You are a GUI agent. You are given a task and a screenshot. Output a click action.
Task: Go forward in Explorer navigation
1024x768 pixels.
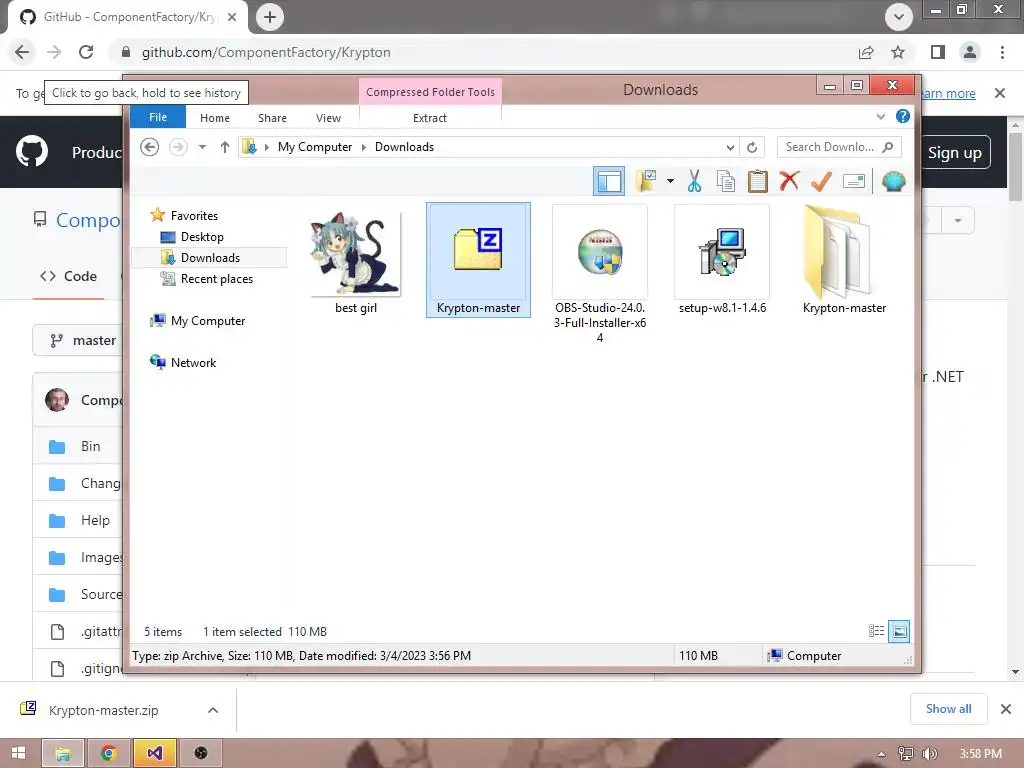click(178, 147)
